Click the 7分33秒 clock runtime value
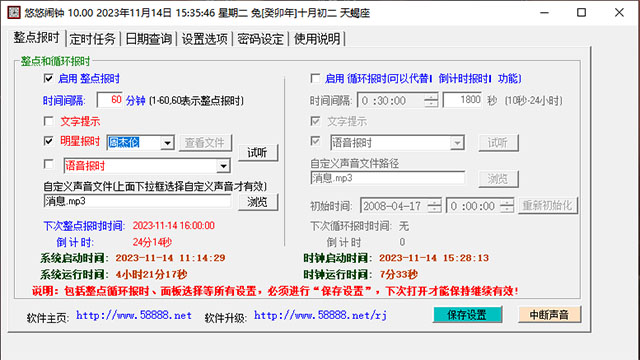Viewport: 640px width, 360px height. [399, 274]
